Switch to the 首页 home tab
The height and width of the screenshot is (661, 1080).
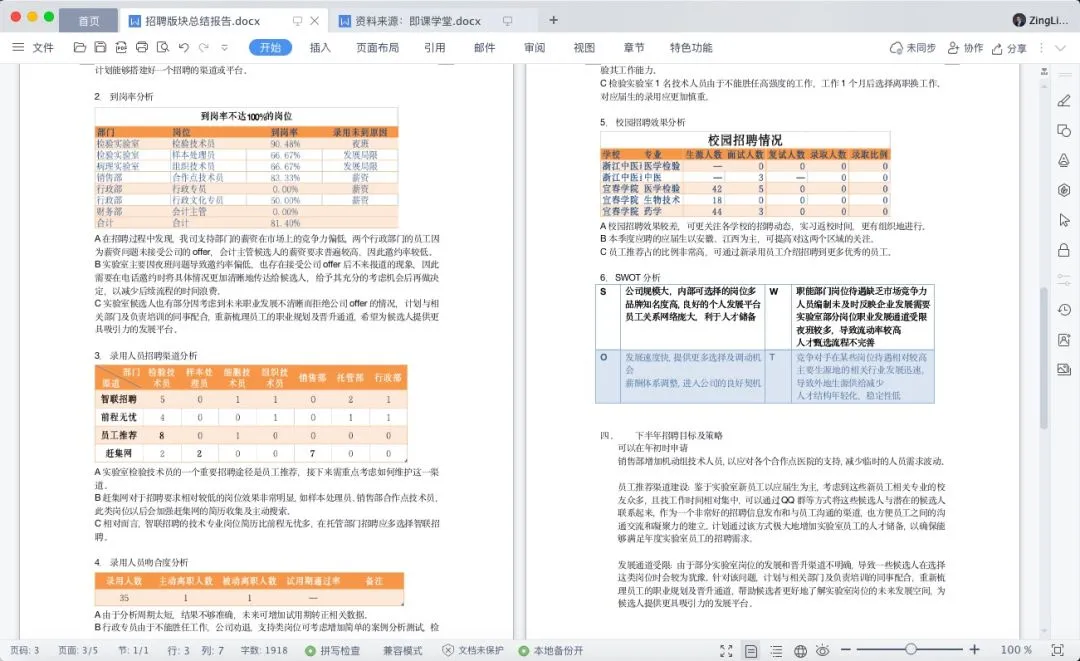88,21
